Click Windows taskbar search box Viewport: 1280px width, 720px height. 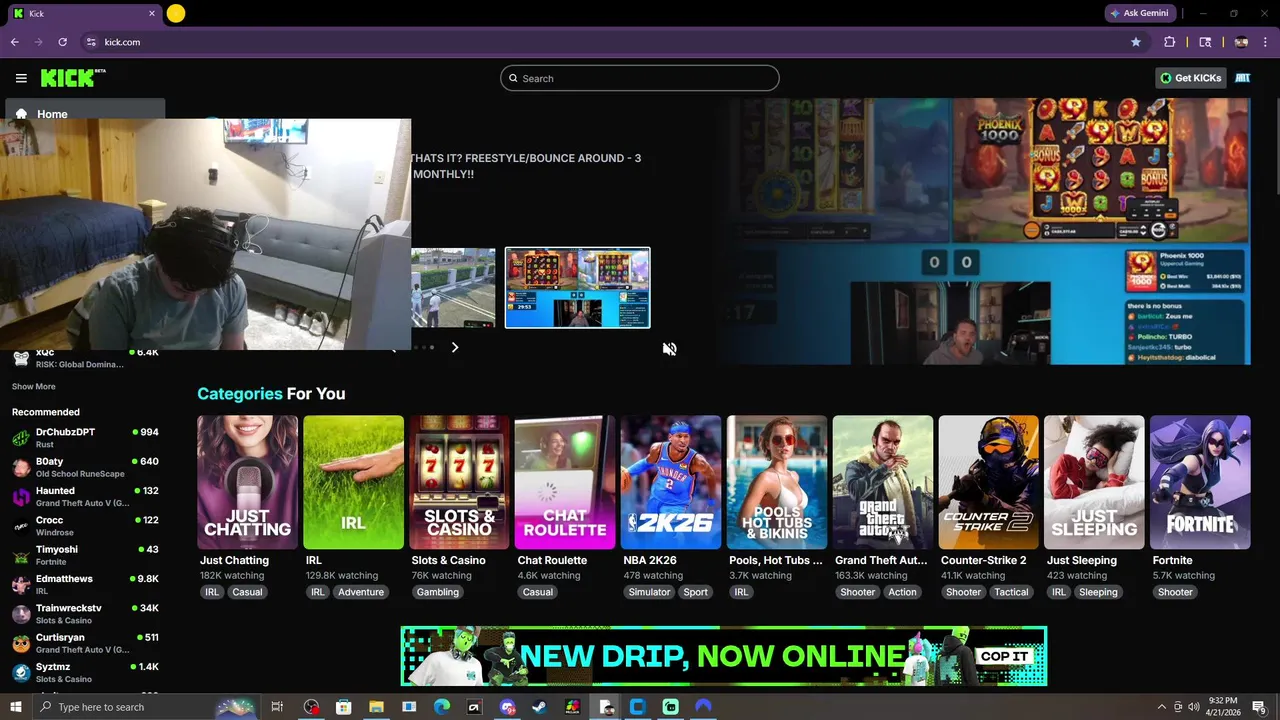point(146,707)
